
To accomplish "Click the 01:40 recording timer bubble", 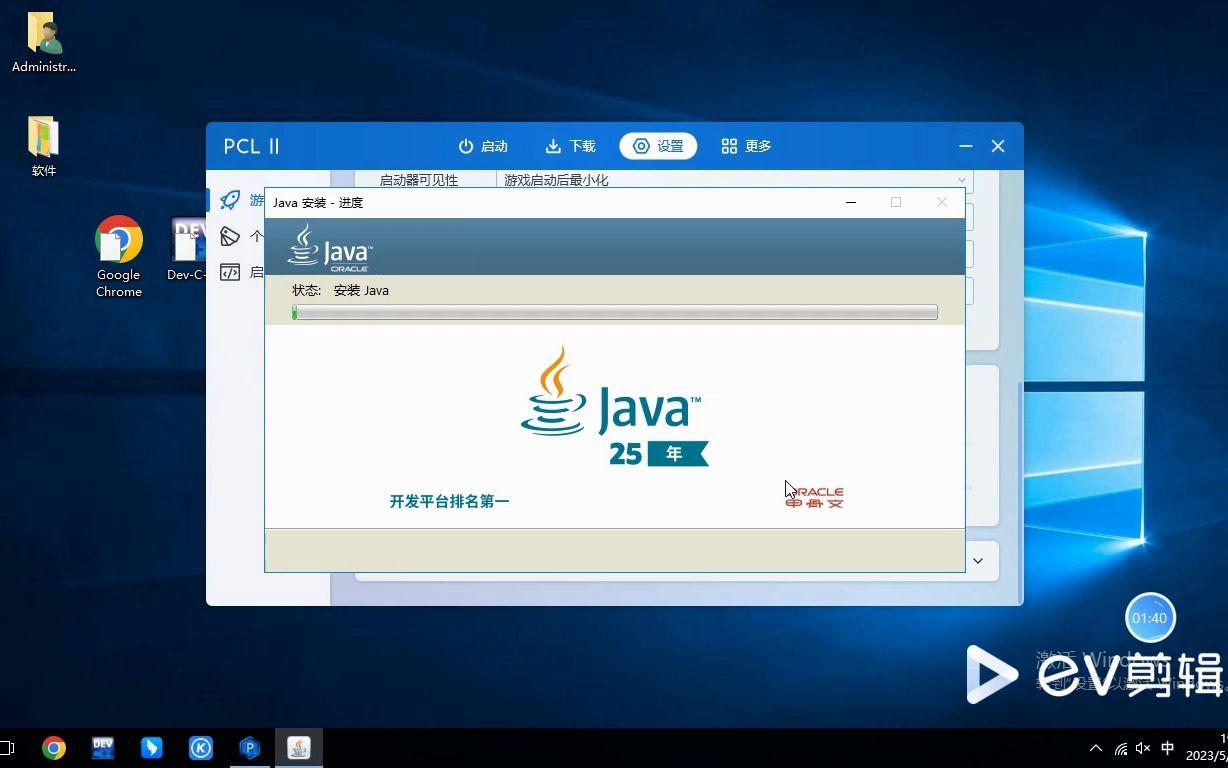I will (1150, 618).
